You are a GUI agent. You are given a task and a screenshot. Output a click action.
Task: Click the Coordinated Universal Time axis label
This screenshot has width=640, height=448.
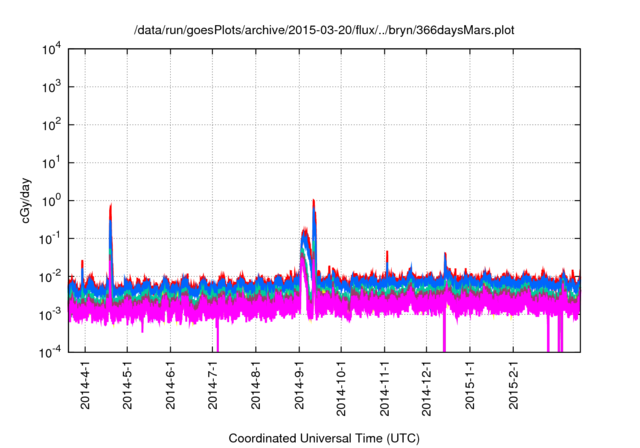pyautogui.click(x=324, y=438)
